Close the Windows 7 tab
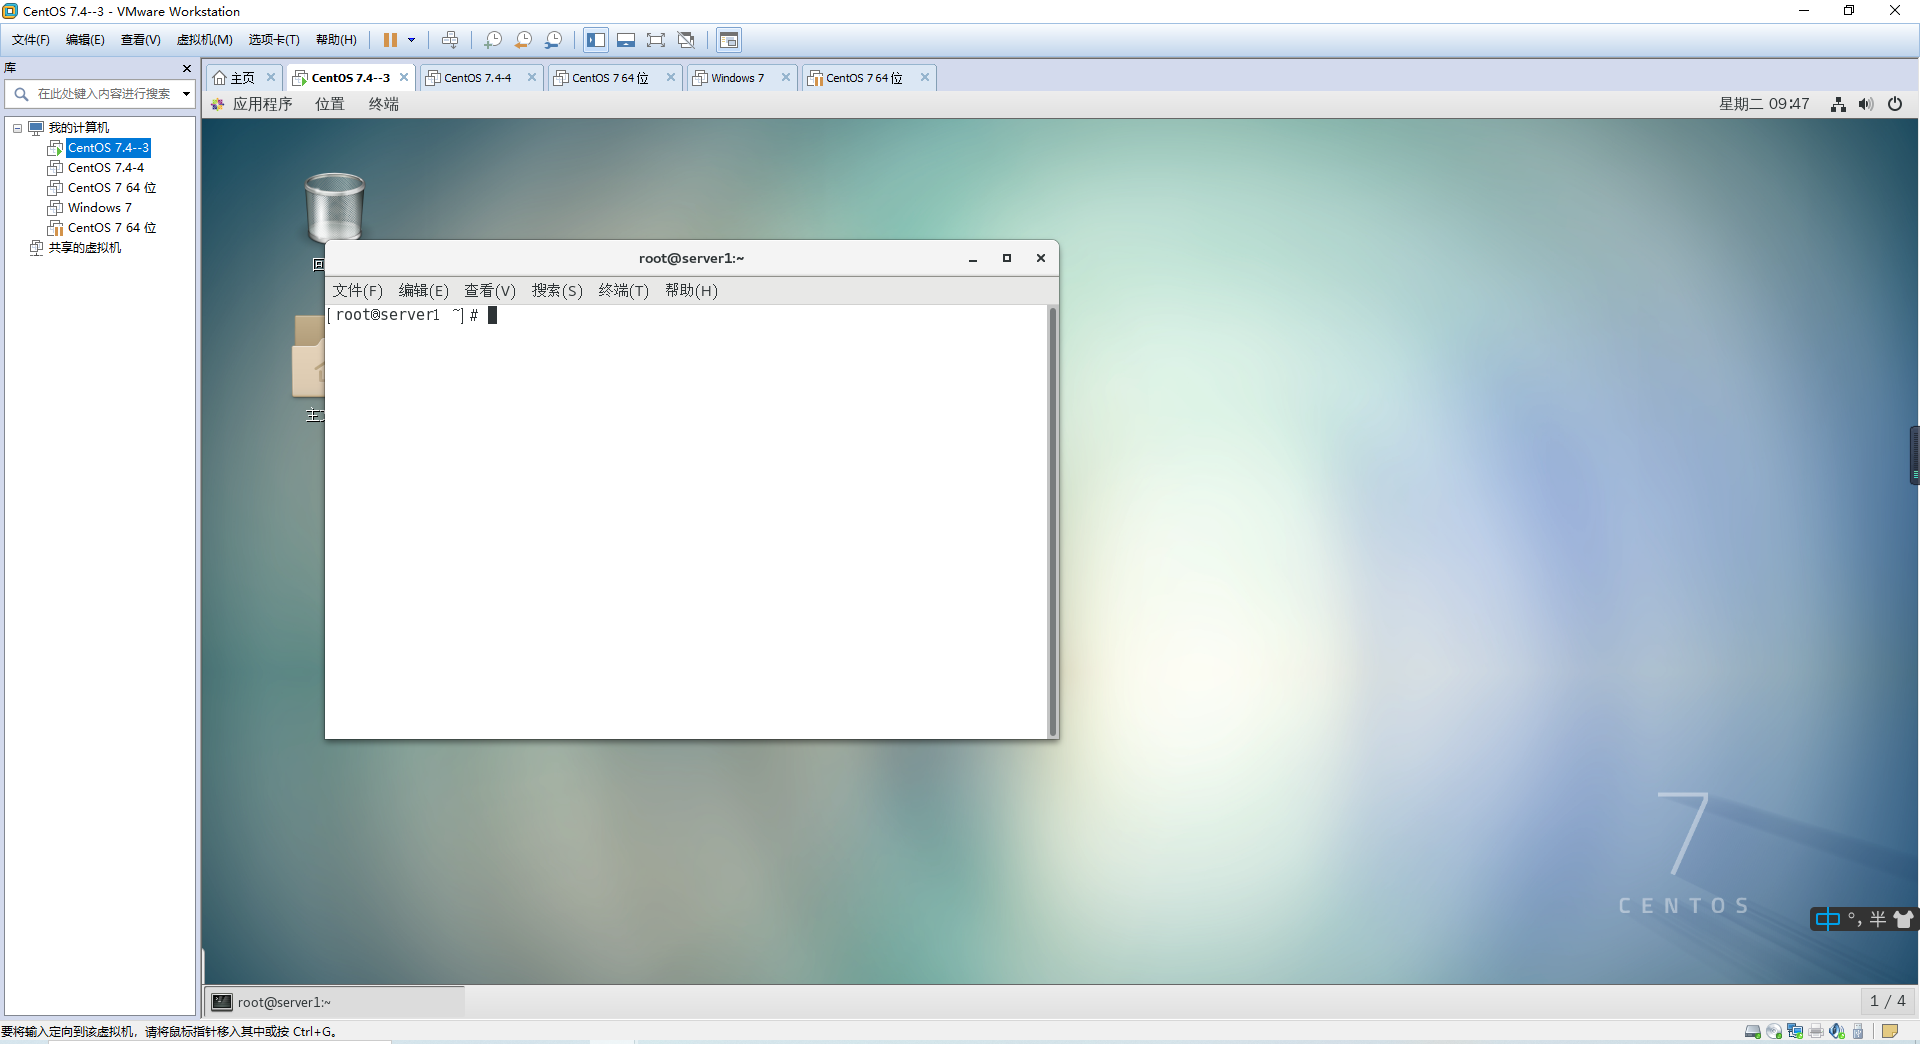Screen dimensions: 1920x1044 pos(786,77)
